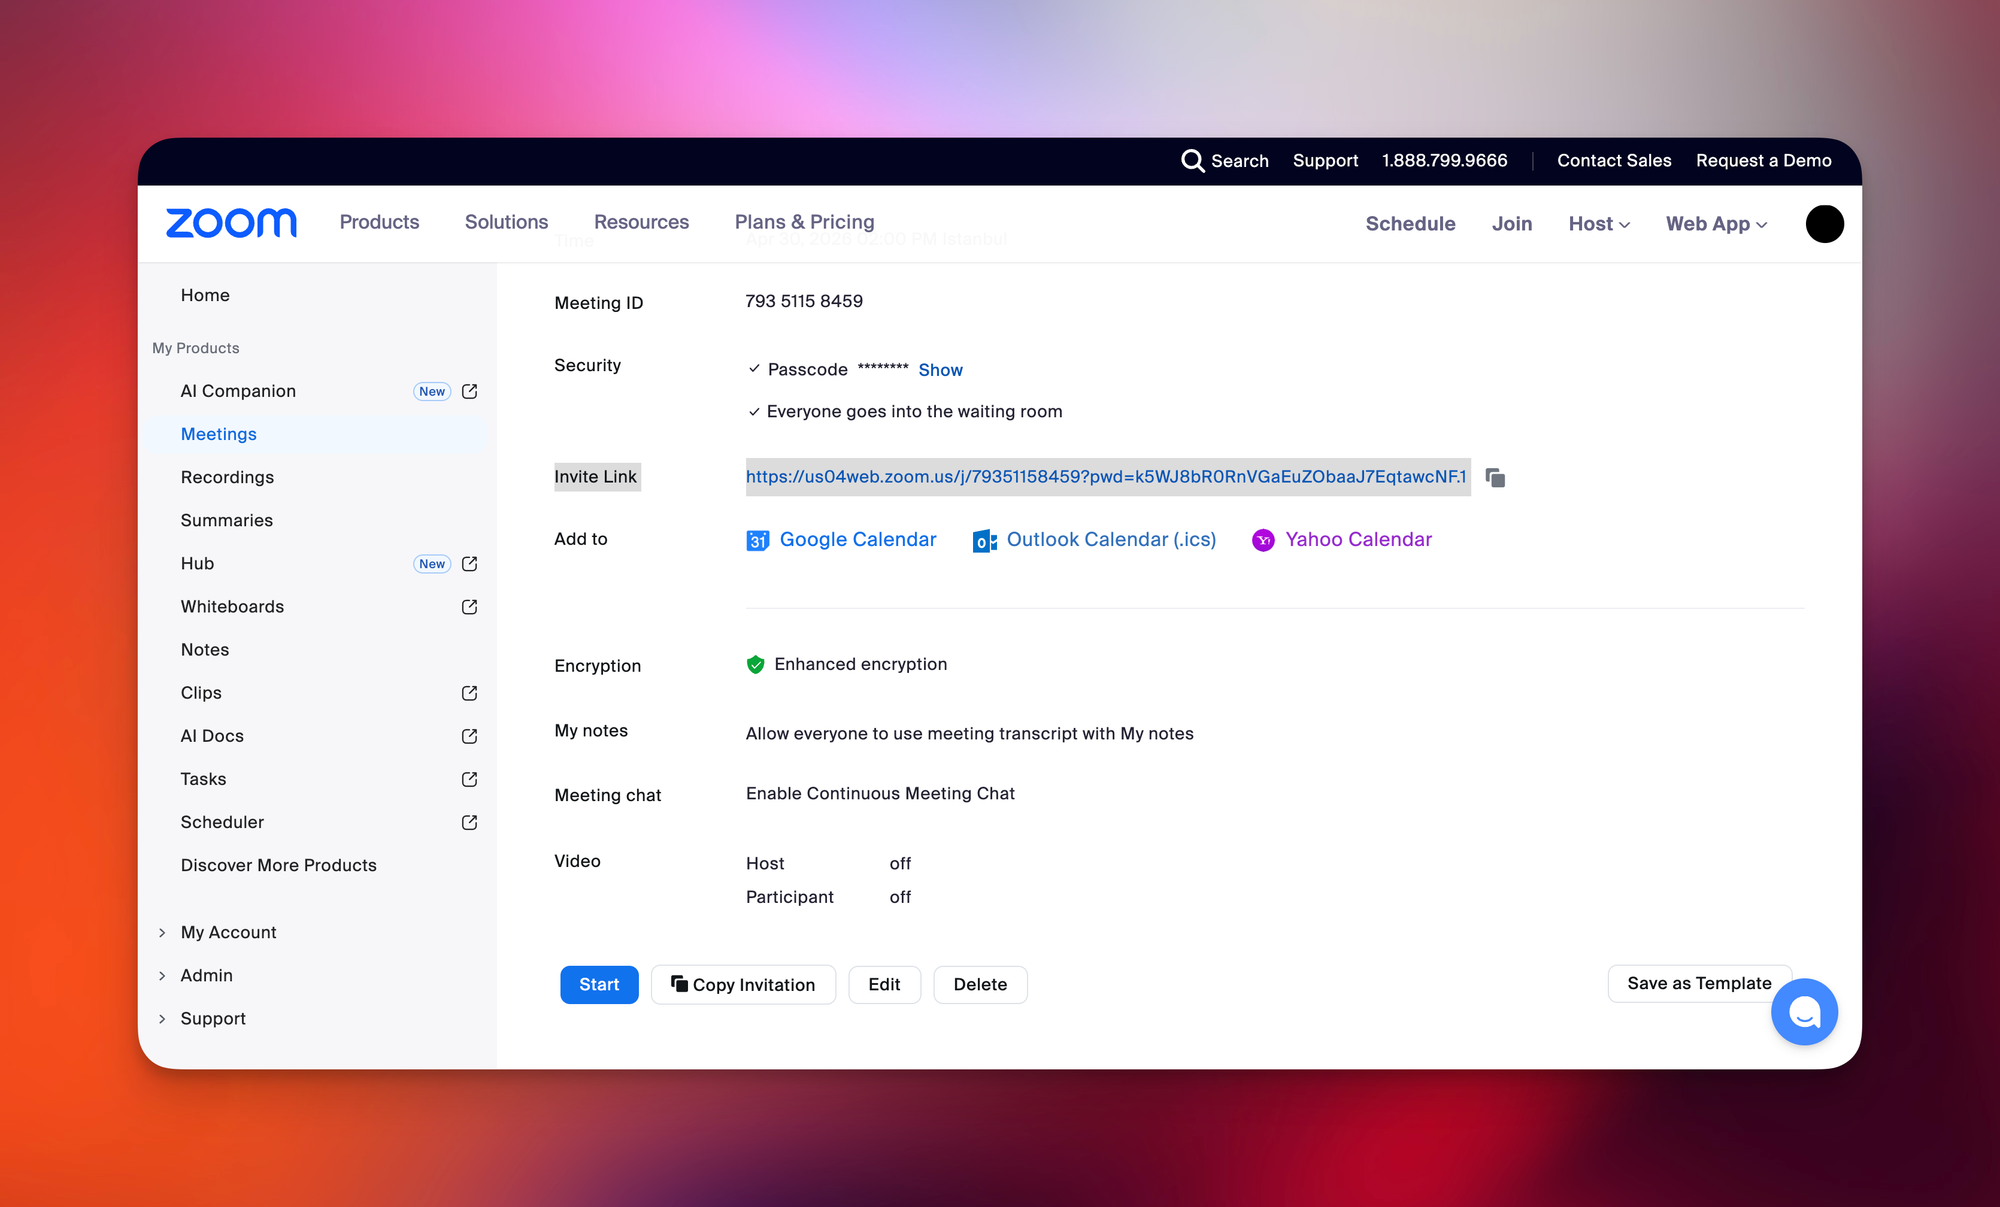Add meeting to Yahoo Calendar
The width and height of the screenshot is (2000, 1207).
tap(1358, 540)
